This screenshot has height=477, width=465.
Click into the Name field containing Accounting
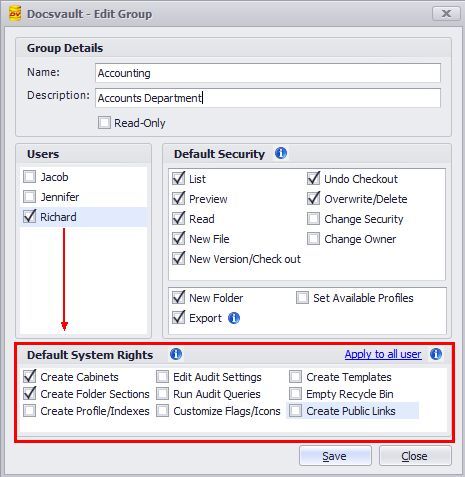pyautogui.click(x=268, y=73)
